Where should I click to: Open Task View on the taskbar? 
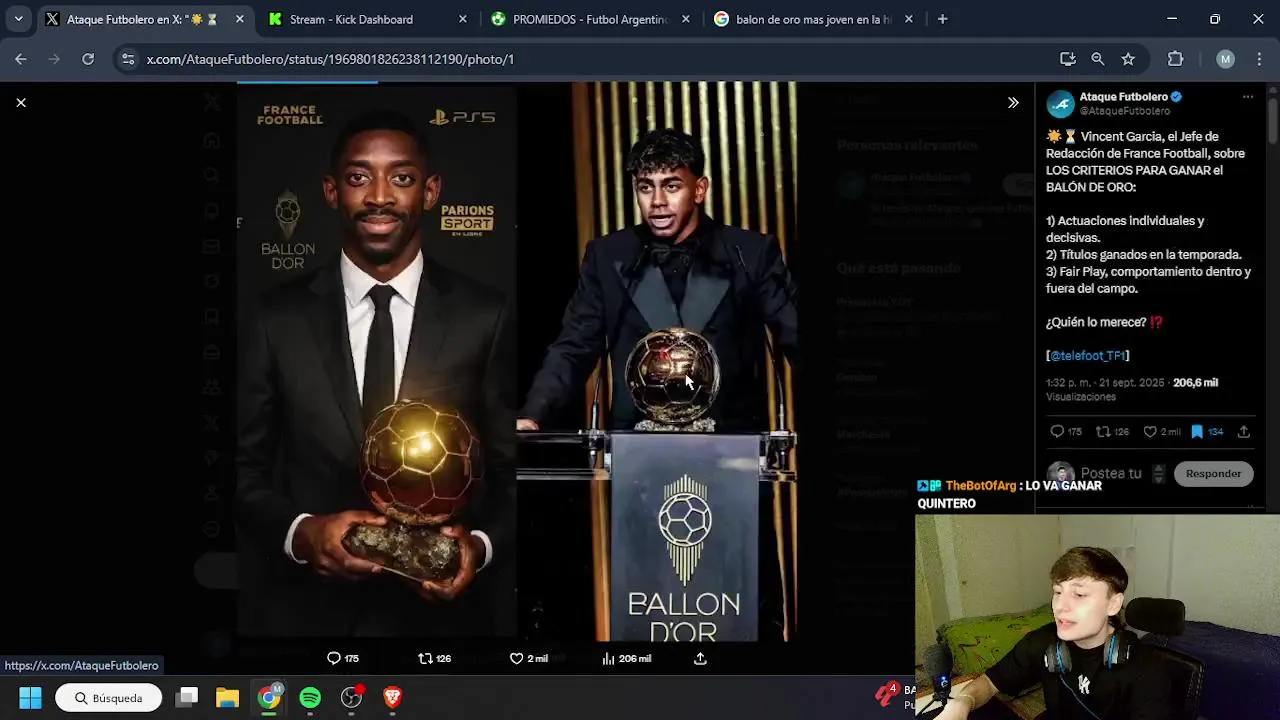coord(187,697)
